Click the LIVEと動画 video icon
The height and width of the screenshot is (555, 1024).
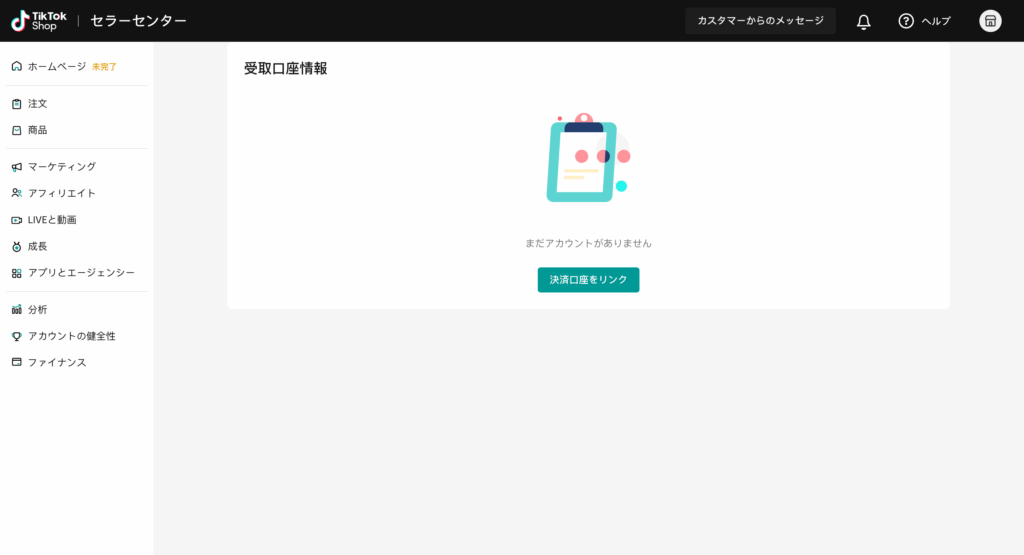click(x=16, y=220)
